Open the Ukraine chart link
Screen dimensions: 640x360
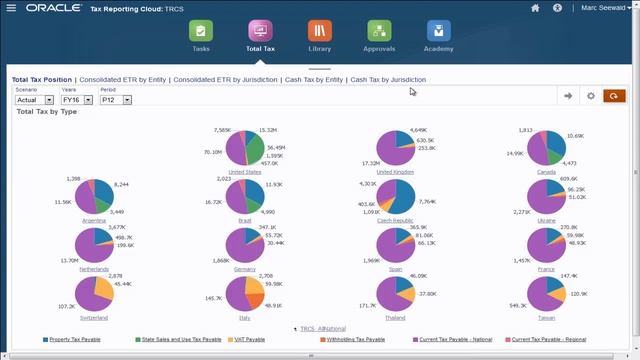(546, 220)
